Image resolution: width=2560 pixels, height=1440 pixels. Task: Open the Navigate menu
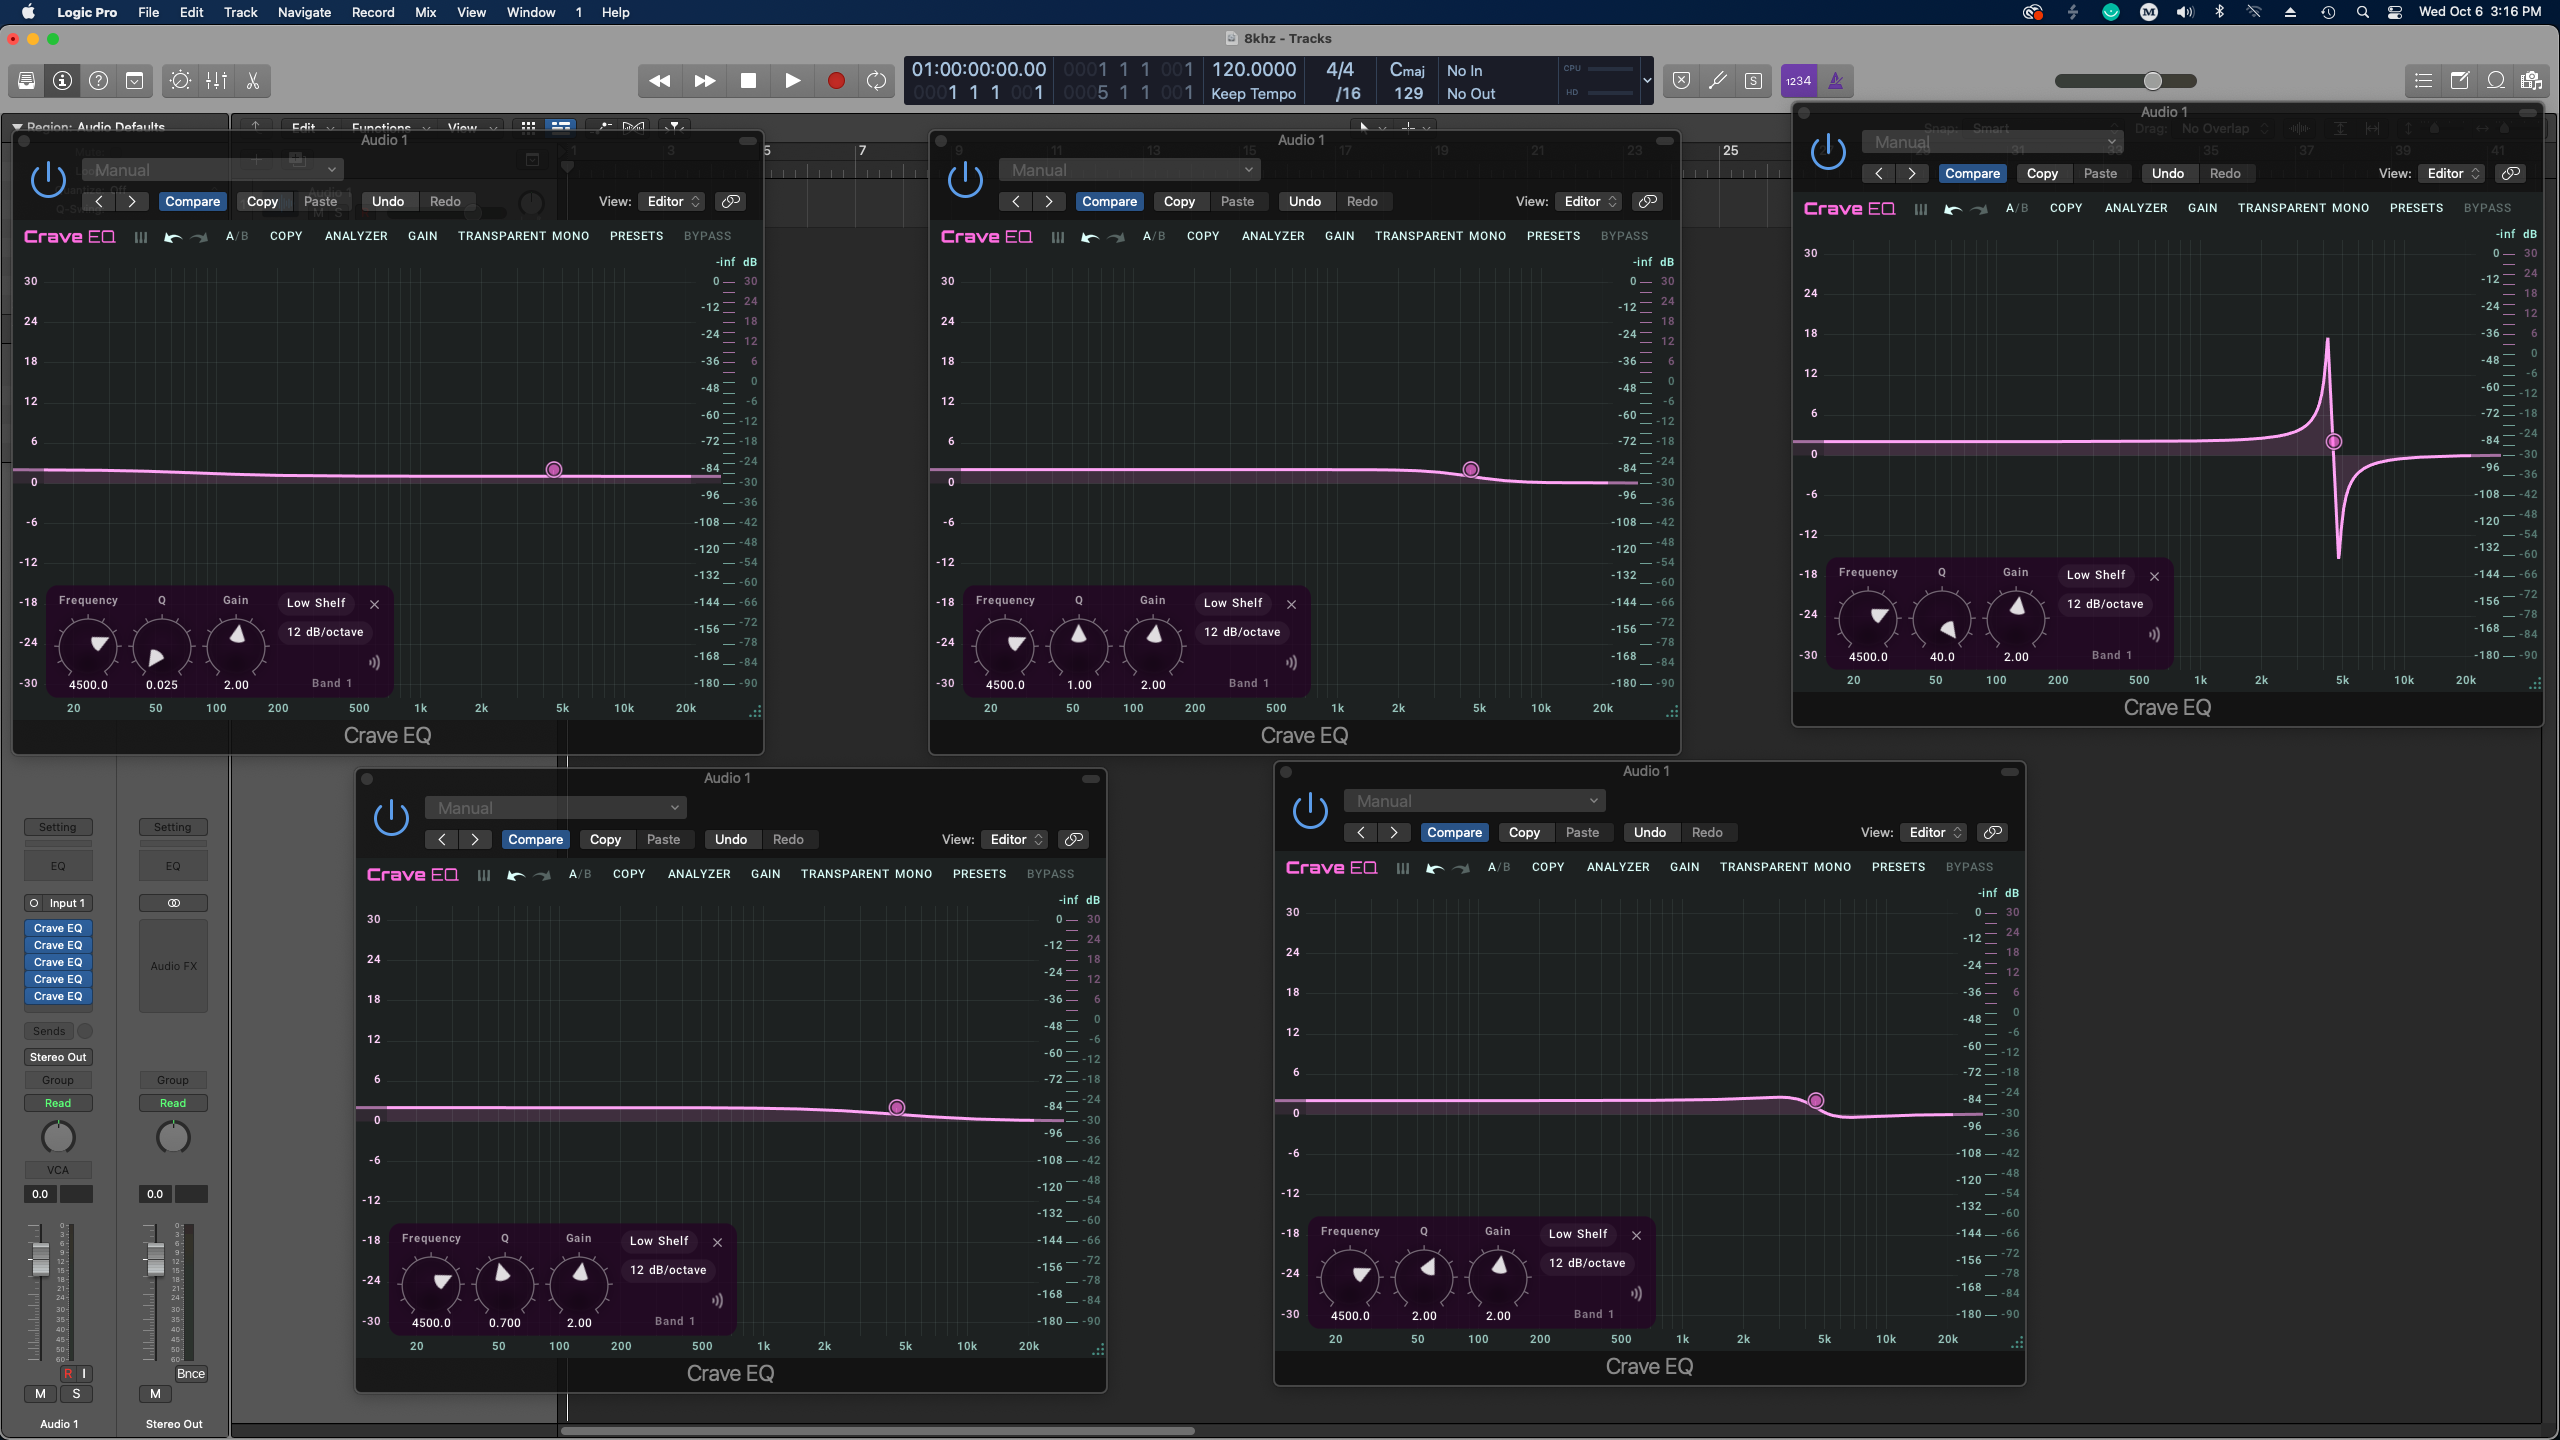(x=304, y=12)
